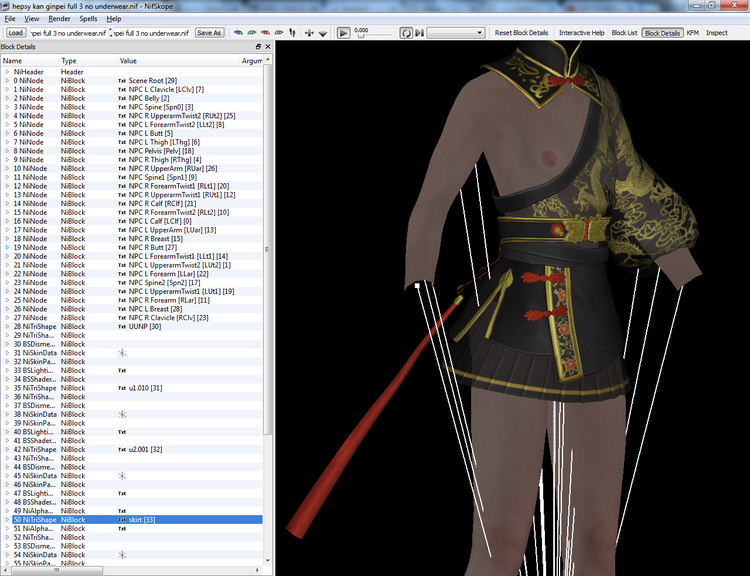Toggle the Inspect panel
750x576 pixels.
click(717, 33)
